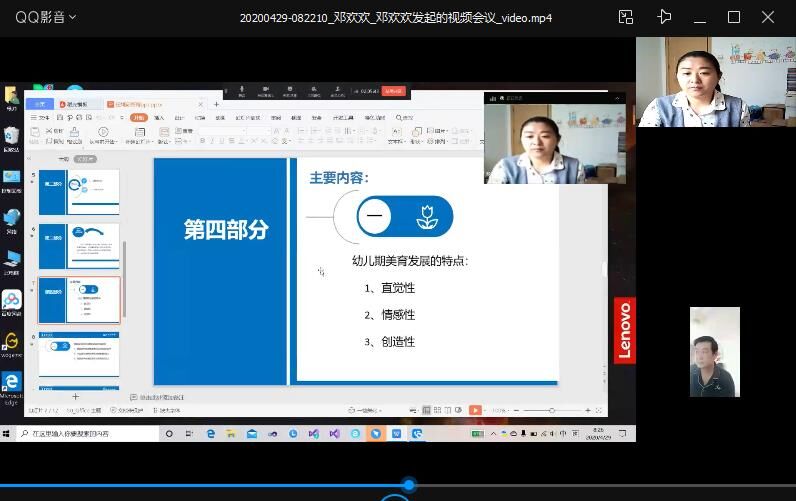Click the orange slideshow play button
Image resolution: width=796 pixels, height=501 pixels.
[475, 410]
